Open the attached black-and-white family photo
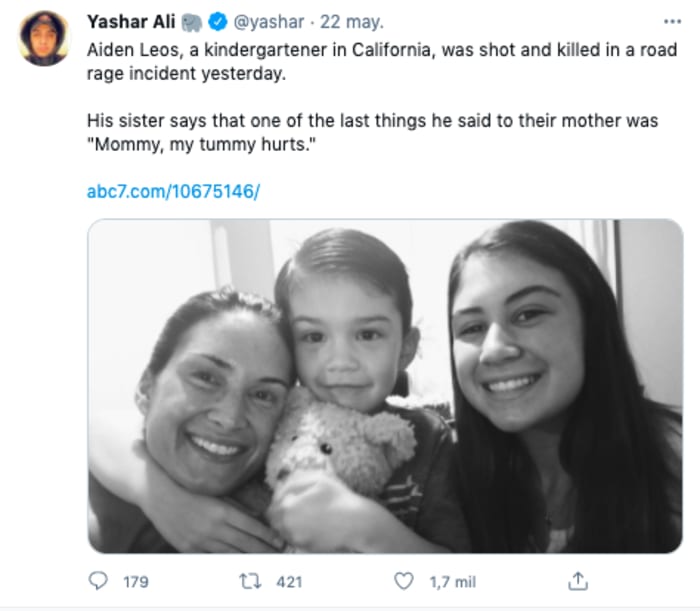 click(385, 385)
